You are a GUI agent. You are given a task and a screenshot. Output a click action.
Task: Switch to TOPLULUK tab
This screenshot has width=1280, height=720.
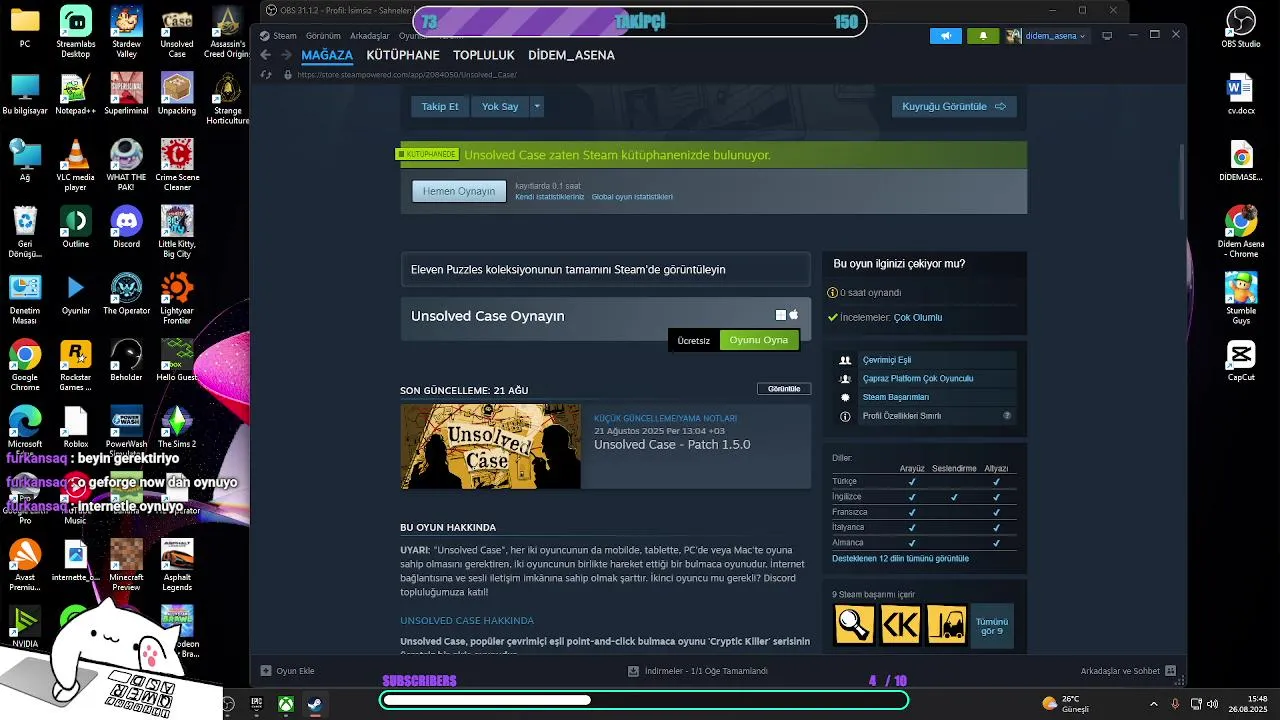tap(483, 55)
